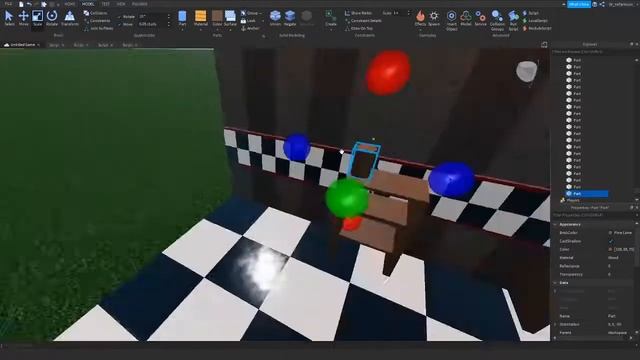Insert a ModuleScript
The width and height of the screenshot is (640, 360).
pos(537,28)
